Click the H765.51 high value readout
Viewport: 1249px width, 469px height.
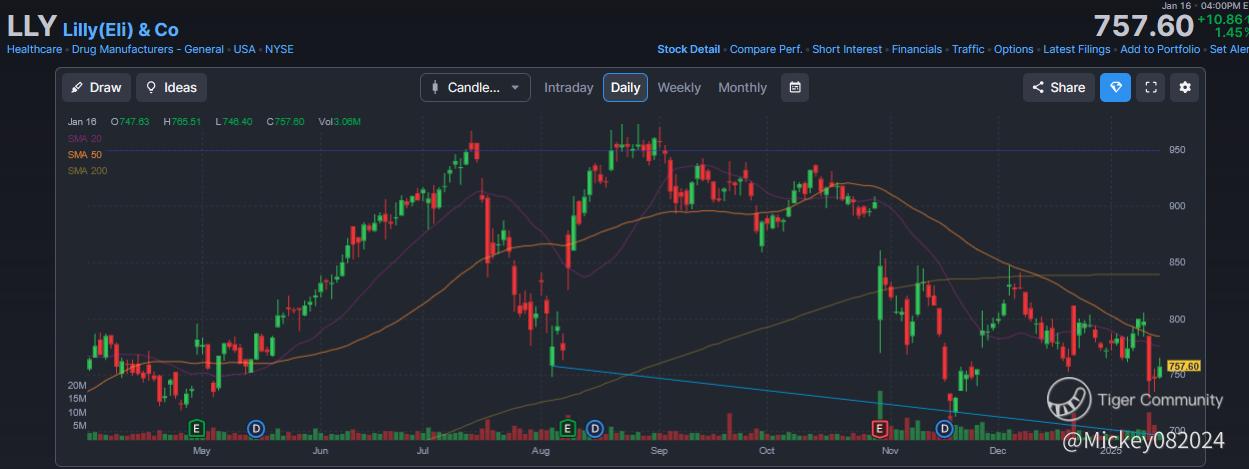(180, 121)
